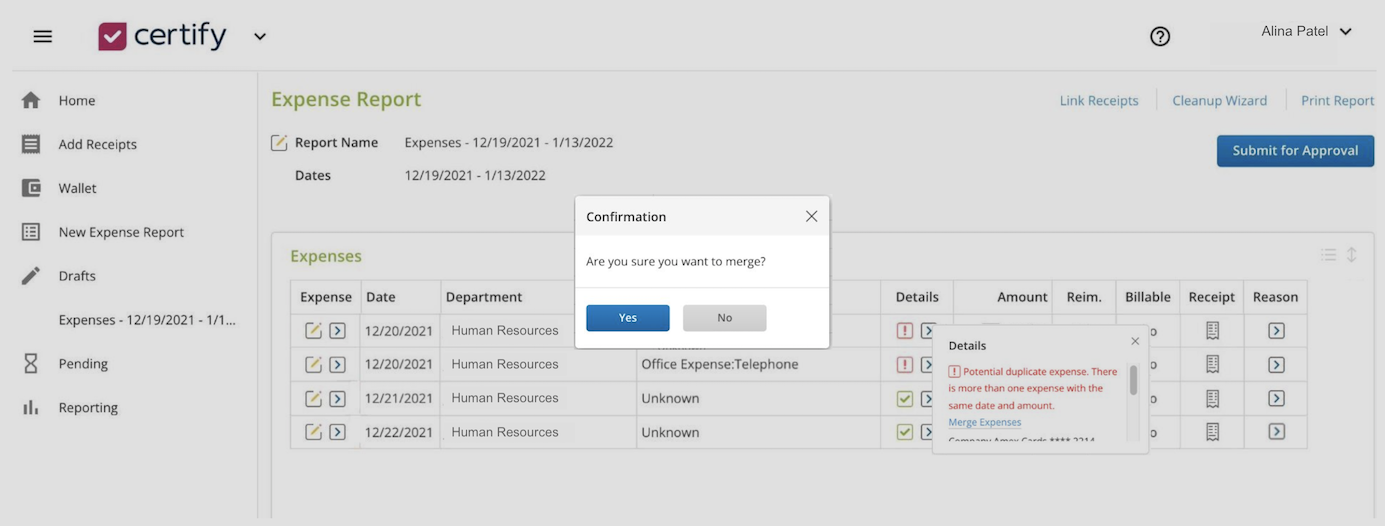The image size is (1385, 526).
Task: Click green checkmark for 12/21/2021 expense
Action: pyautogui.click(x=904, y=399)
